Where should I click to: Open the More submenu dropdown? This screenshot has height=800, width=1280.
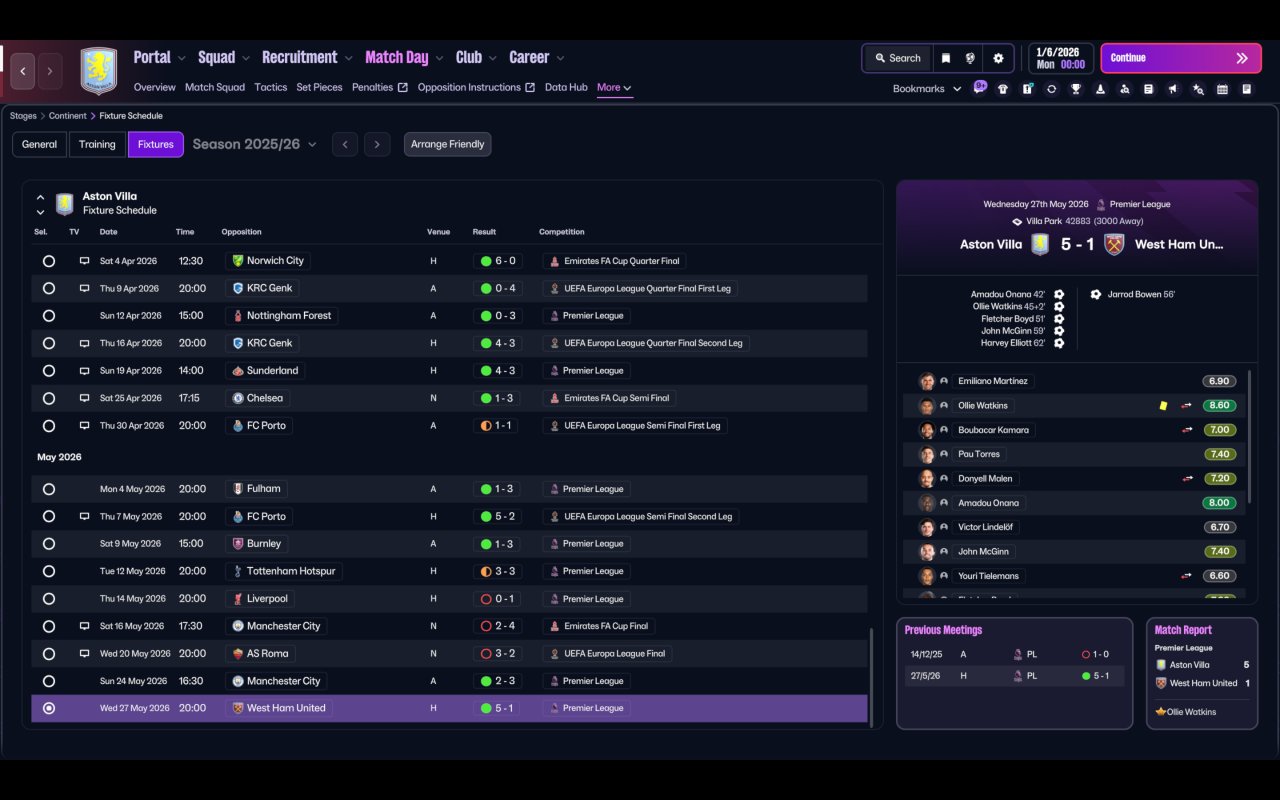pyautogui.click(x=614, y=88)
